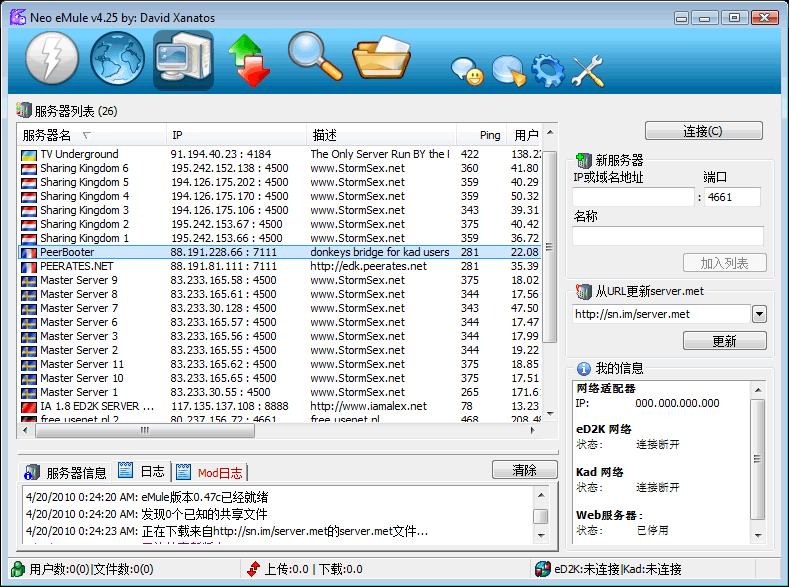
Task: Select the Master Server 11 row
Action: coord(280,364)
